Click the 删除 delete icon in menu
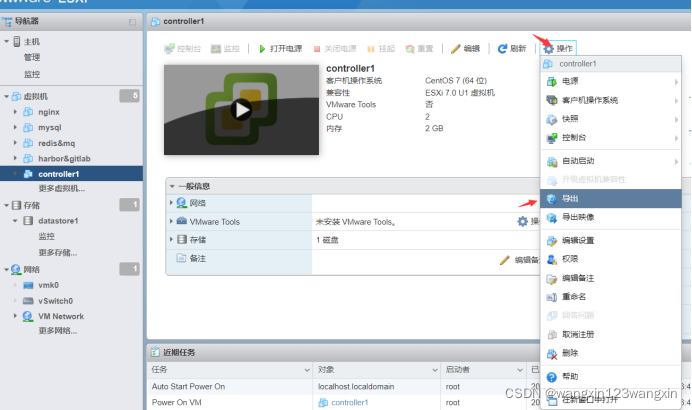Viewport: 692px width, 410px height. tap(552, 354)
